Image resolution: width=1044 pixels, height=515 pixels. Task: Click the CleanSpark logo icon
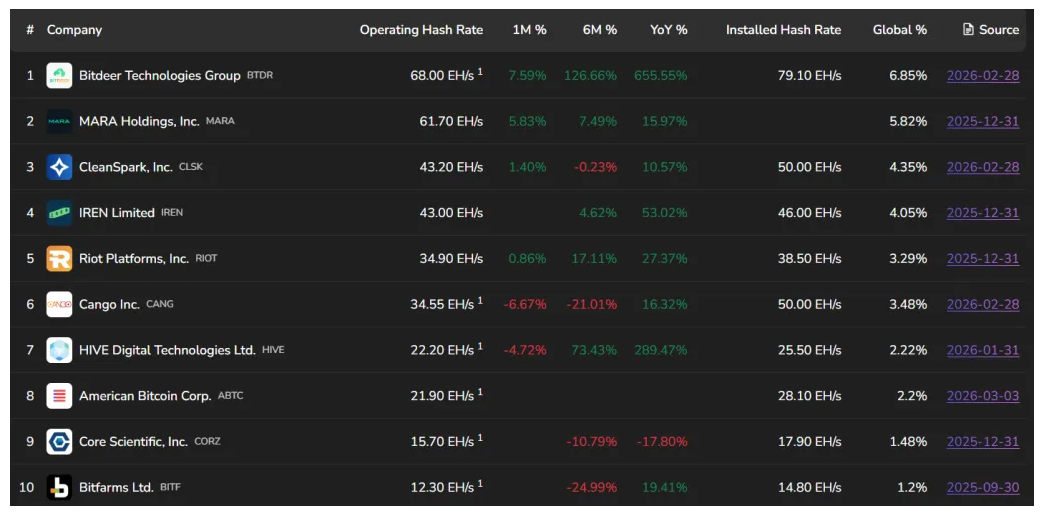click(59, 167)
